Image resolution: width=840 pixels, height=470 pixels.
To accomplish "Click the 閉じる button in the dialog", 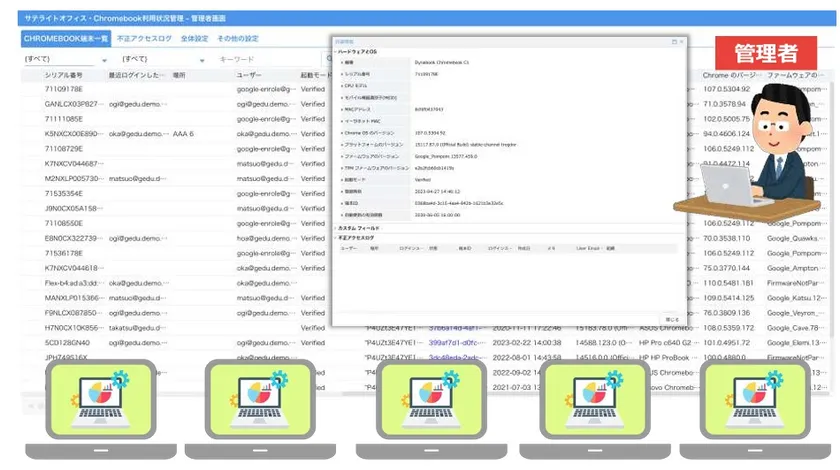I will click(x=672, y=320).
